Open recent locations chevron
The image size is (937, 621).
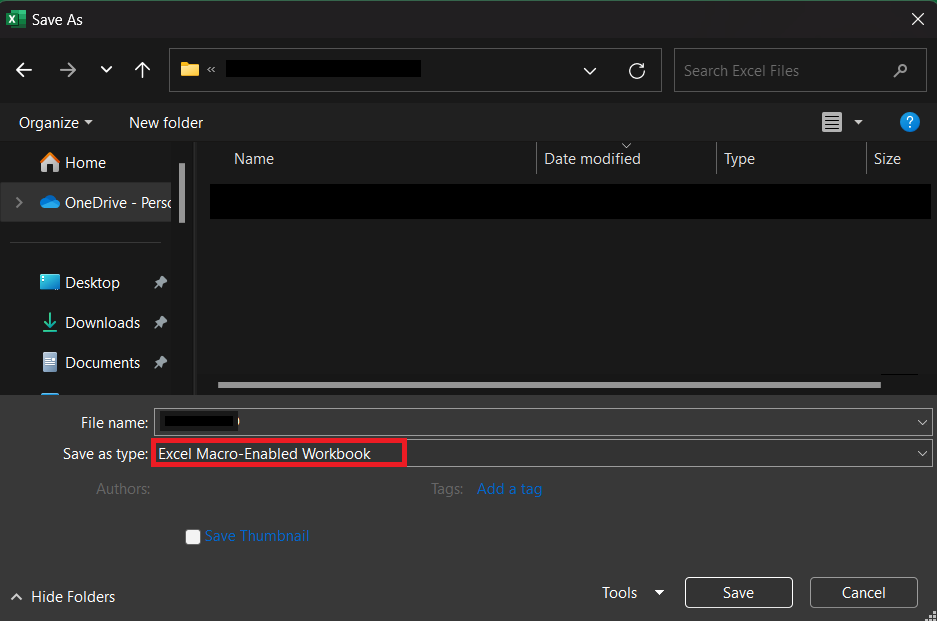[106, 70]
